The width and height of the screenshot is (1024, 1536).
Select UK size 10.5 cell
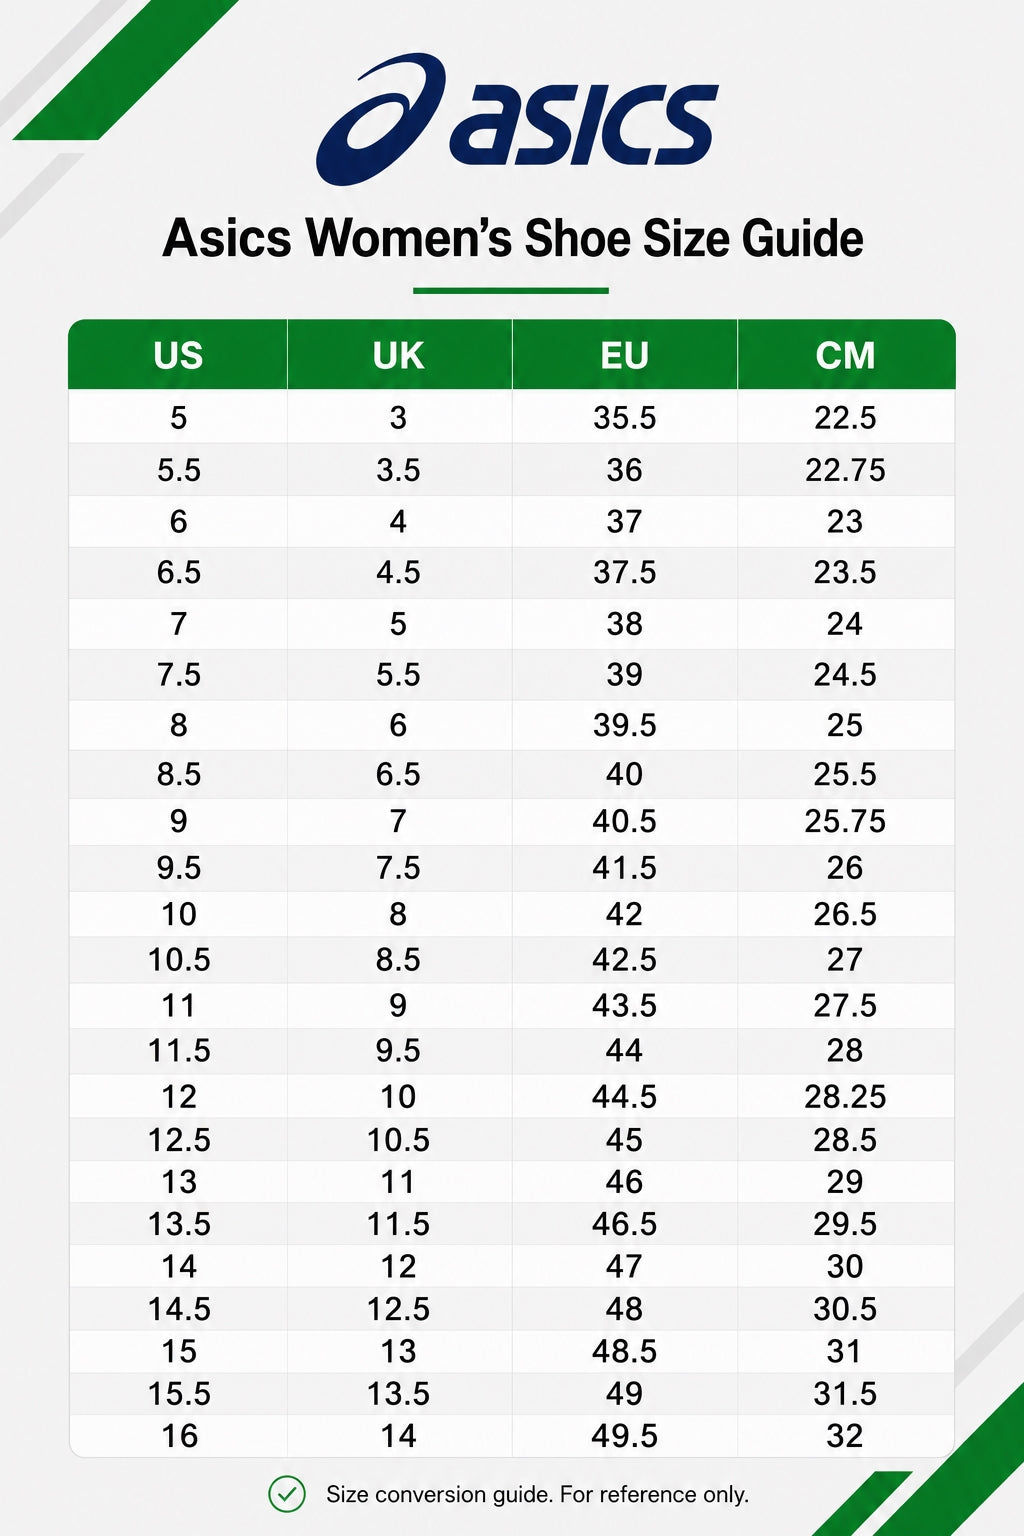point(399,1139)
